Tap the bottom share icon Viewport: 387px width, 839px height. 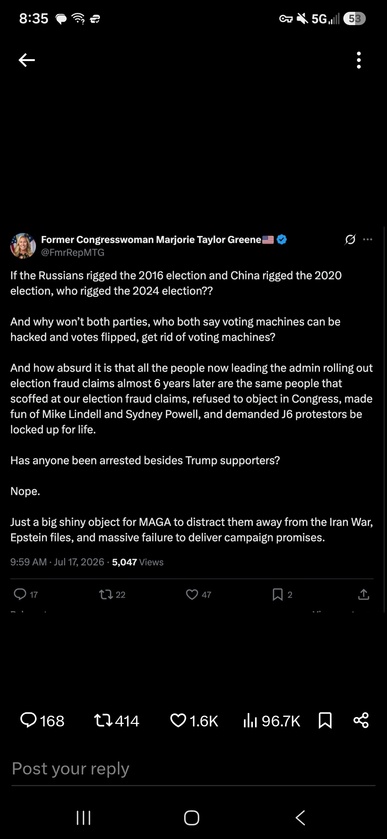[x=361, y=721]
